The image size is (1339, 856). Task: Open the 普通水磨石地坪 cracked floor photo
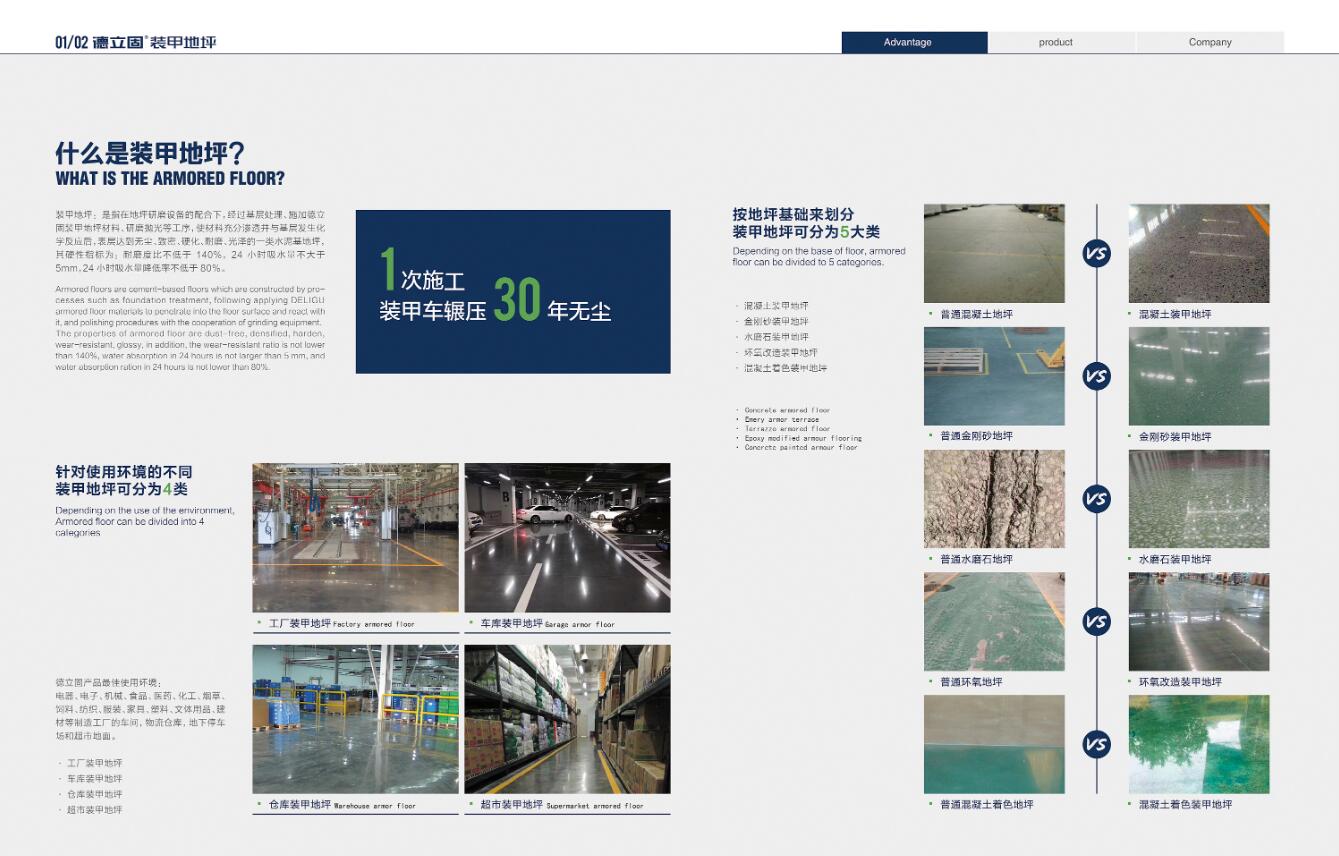click(x=994, y=499)
